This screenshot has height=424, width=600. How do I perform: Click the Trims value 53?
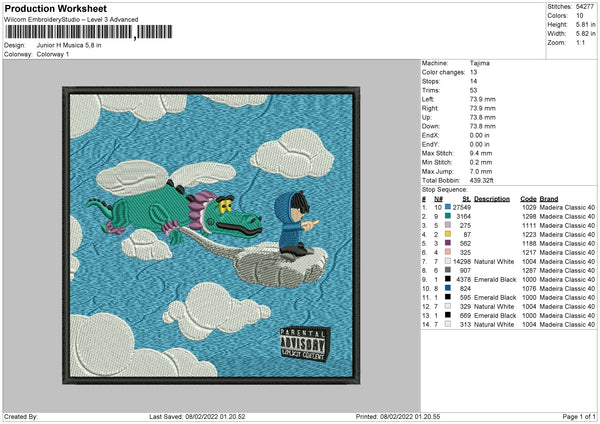tap(473, 90)
